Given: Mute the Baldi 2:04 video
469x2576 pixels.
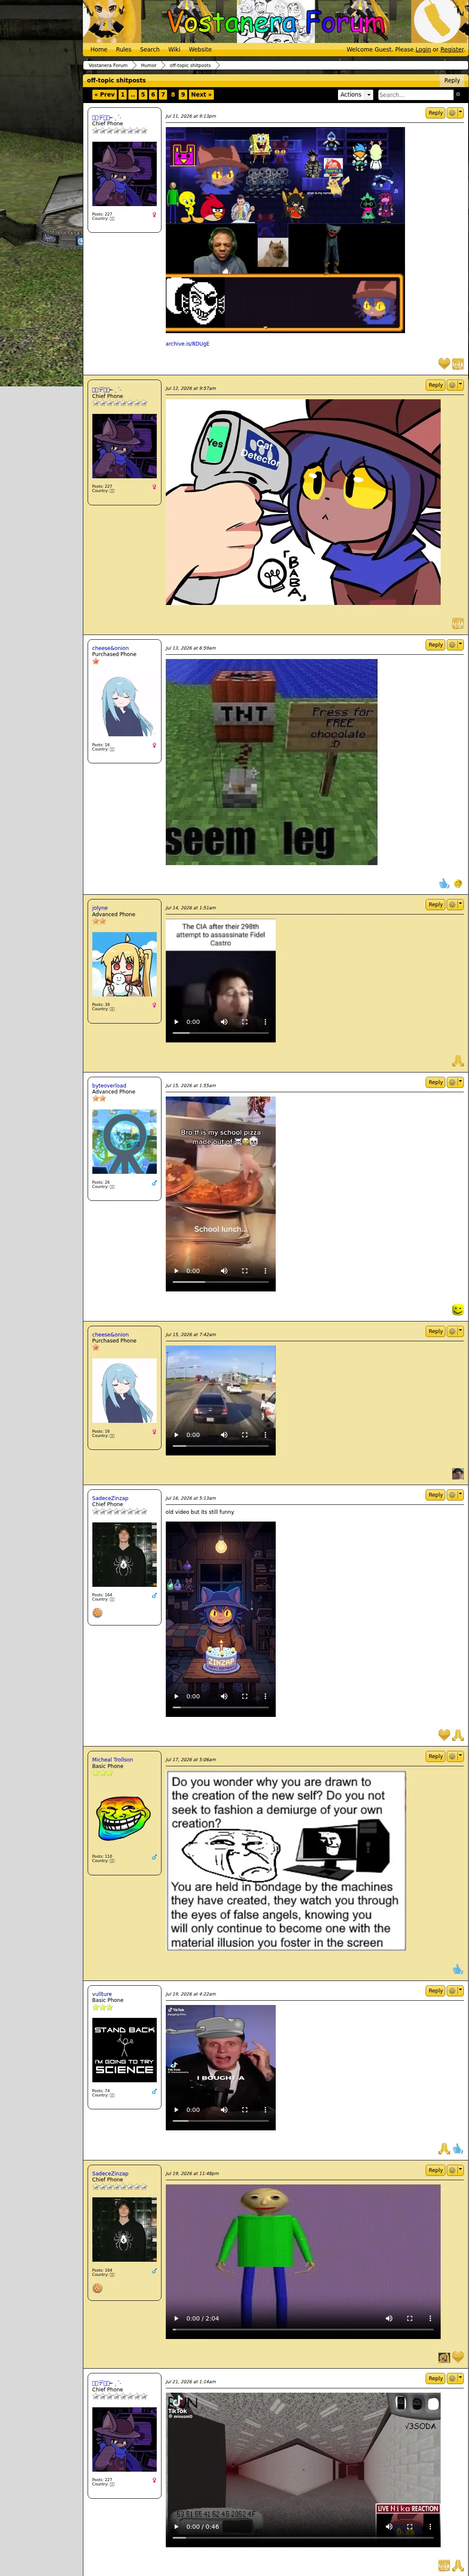Looking at the screenshot, I should [389, 2317].
